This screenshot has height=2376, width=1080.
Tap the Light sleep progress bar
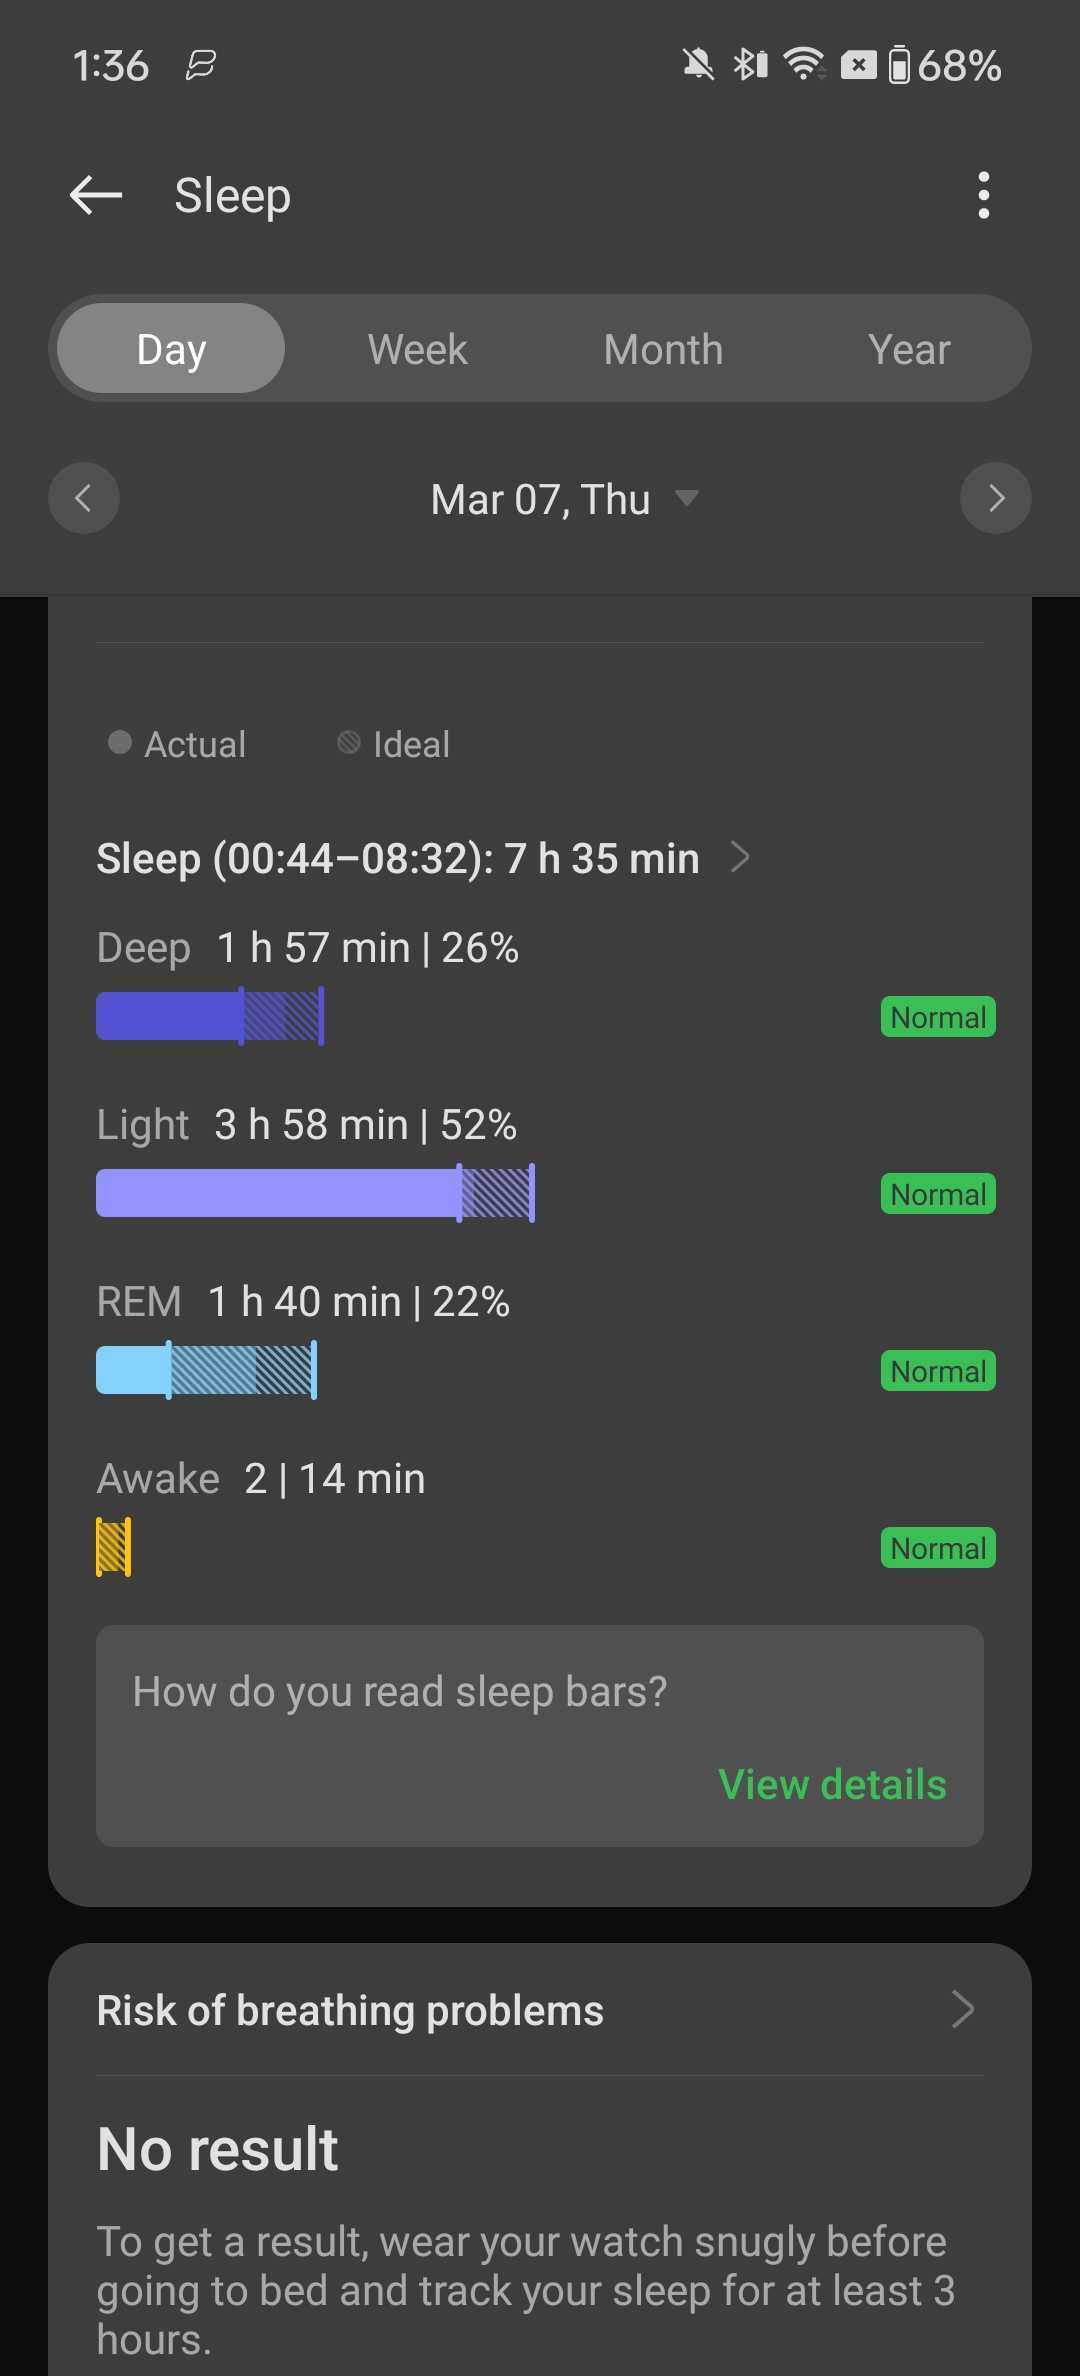click(x=315, y=1193)
